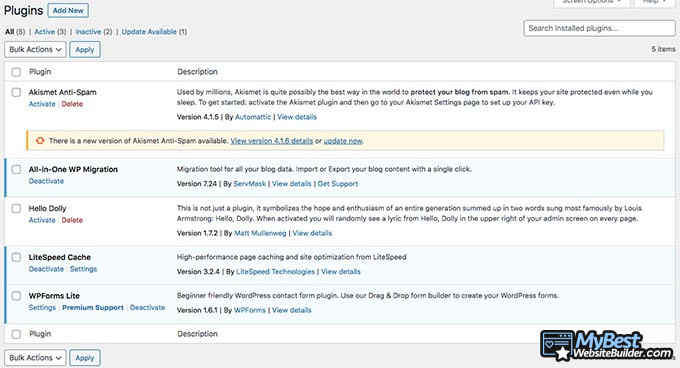Click WPForms Premium Support link
The width and height of the screenshot is (680, 368).
tap(93, 308)
